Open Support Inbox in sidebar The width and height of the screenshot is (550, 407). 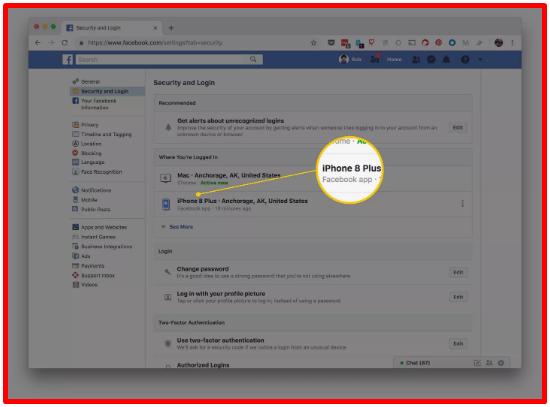click(x=94, y=275)
